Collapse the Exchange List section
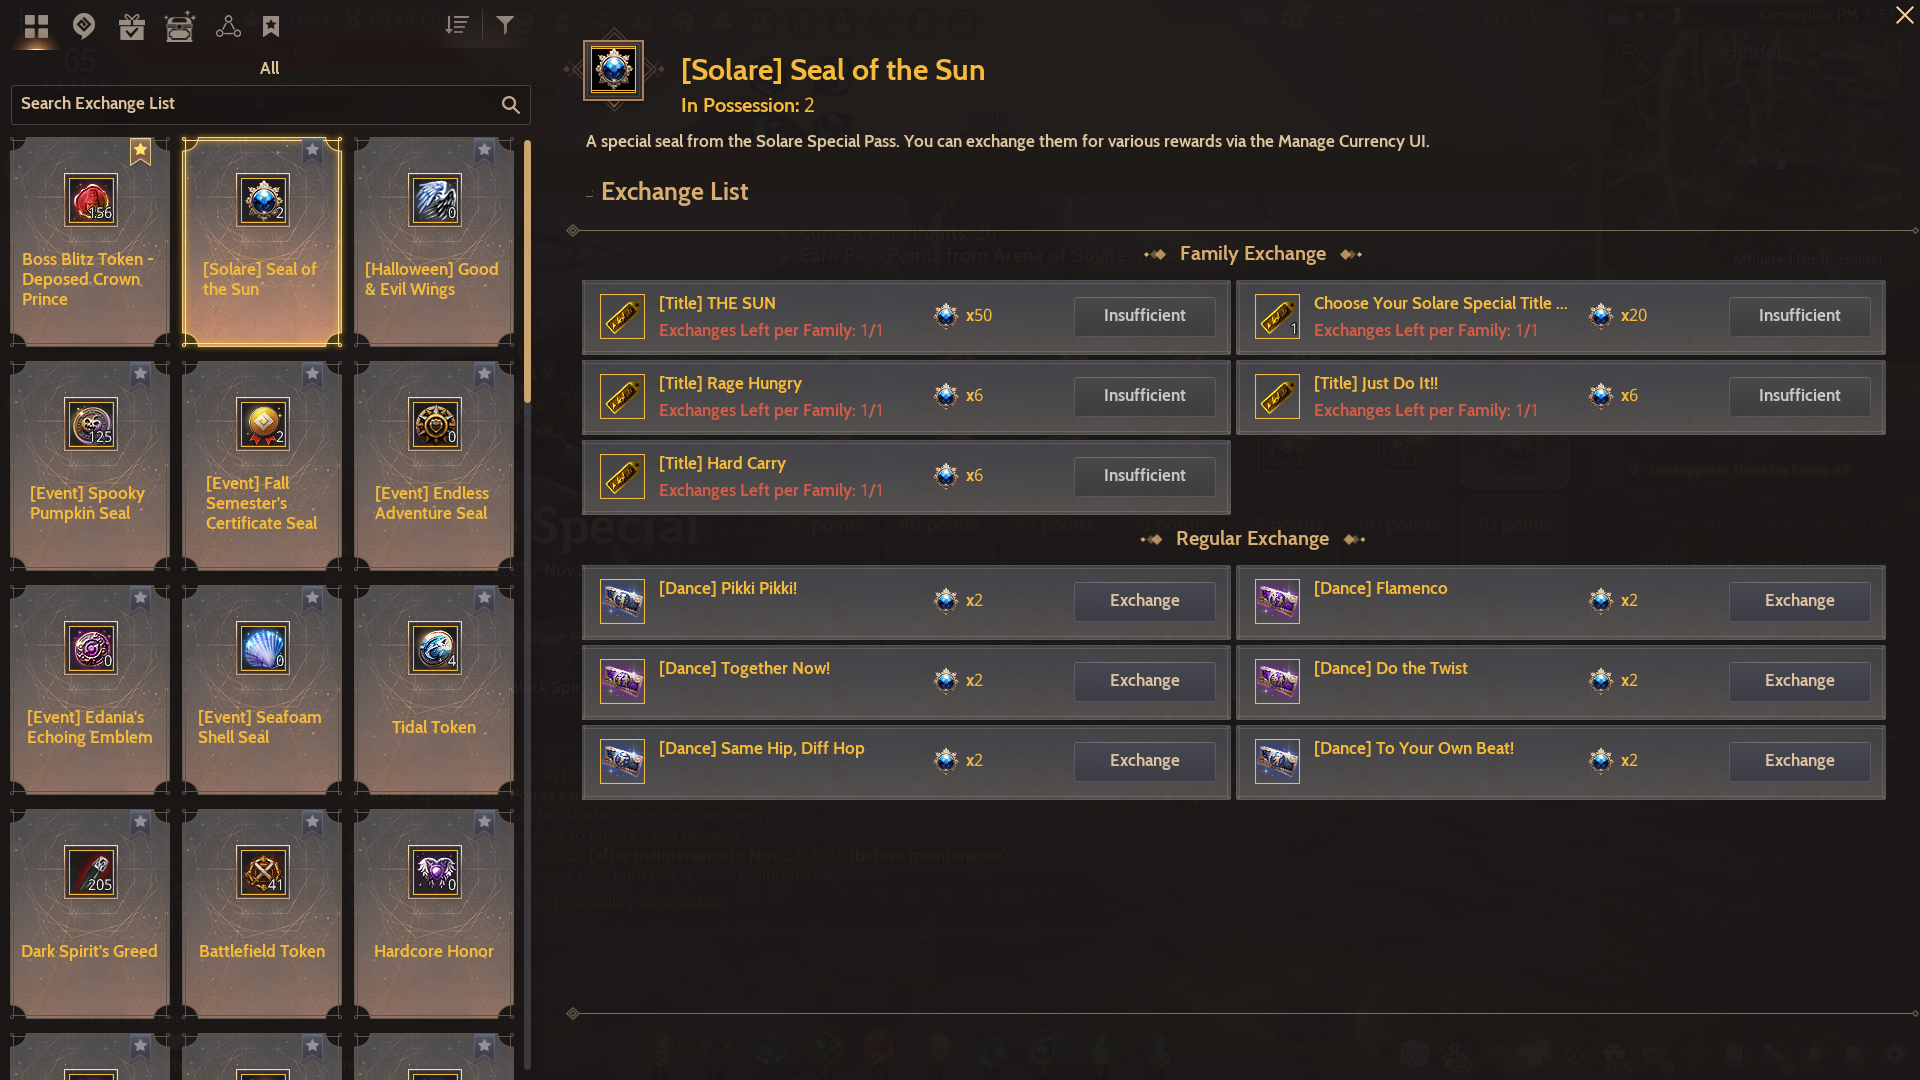 [590, 193]
